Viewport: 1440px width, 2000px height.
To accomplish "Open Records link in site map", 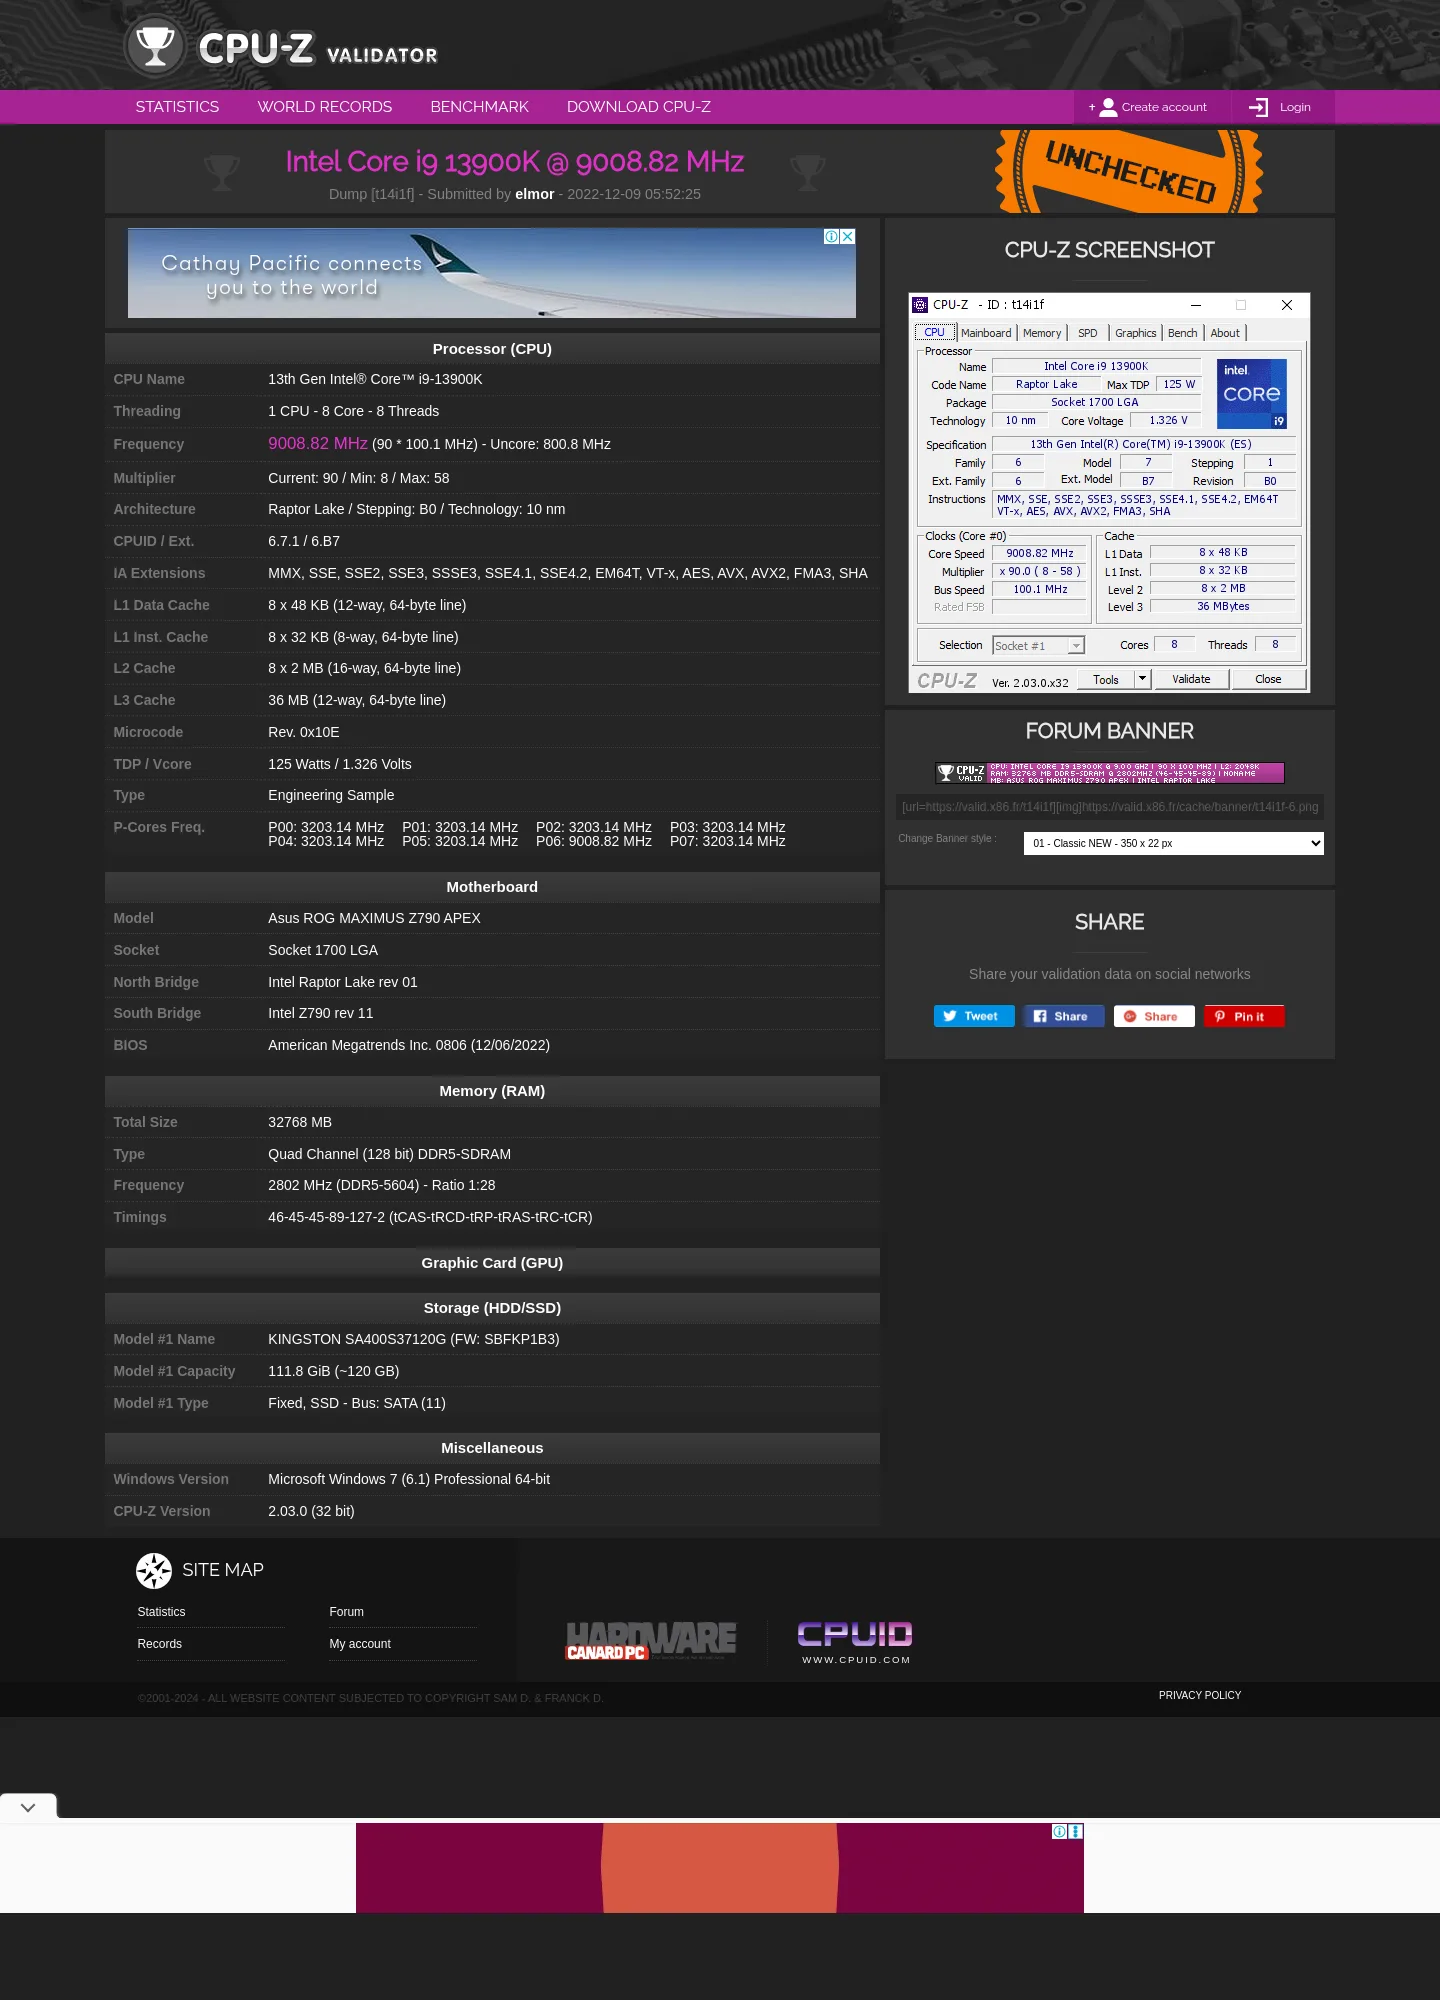I will point(159,1644).
